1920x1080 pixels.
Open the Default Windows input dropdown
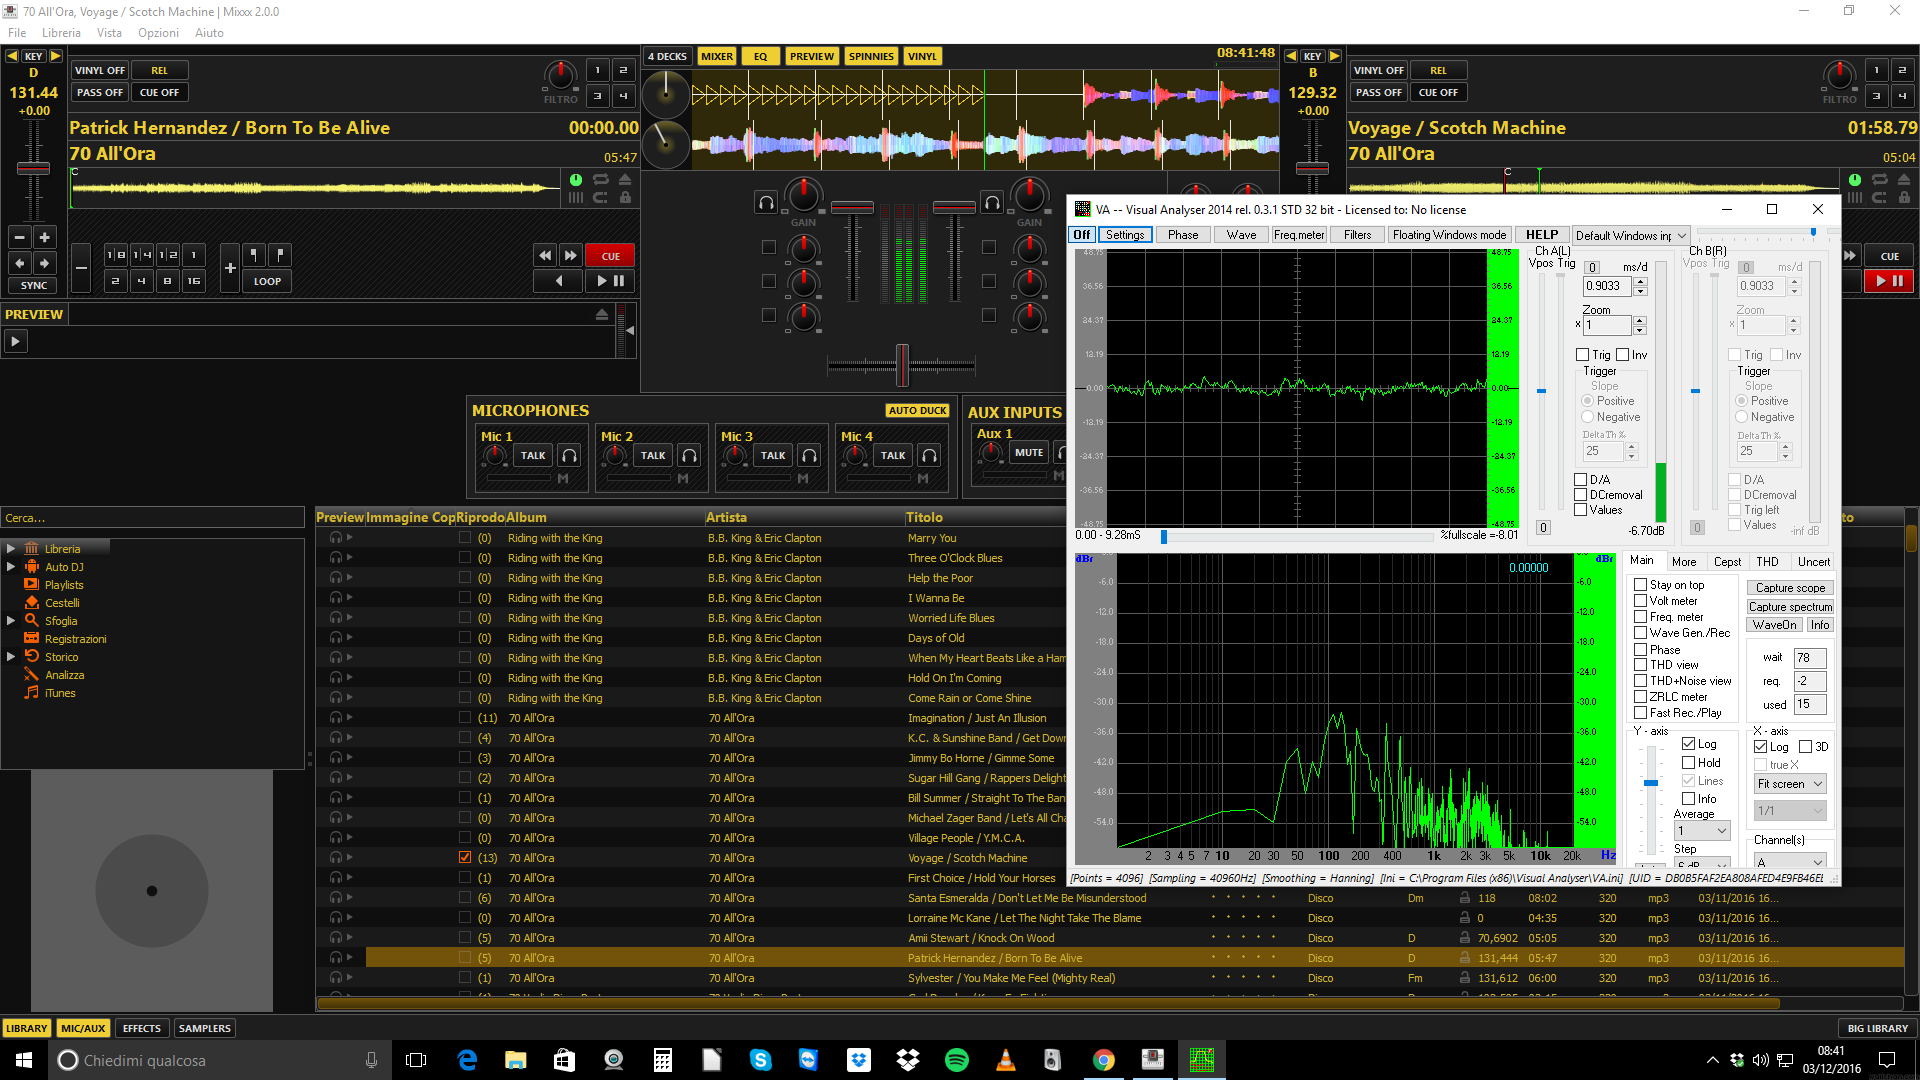click(x=1630, y=236)
